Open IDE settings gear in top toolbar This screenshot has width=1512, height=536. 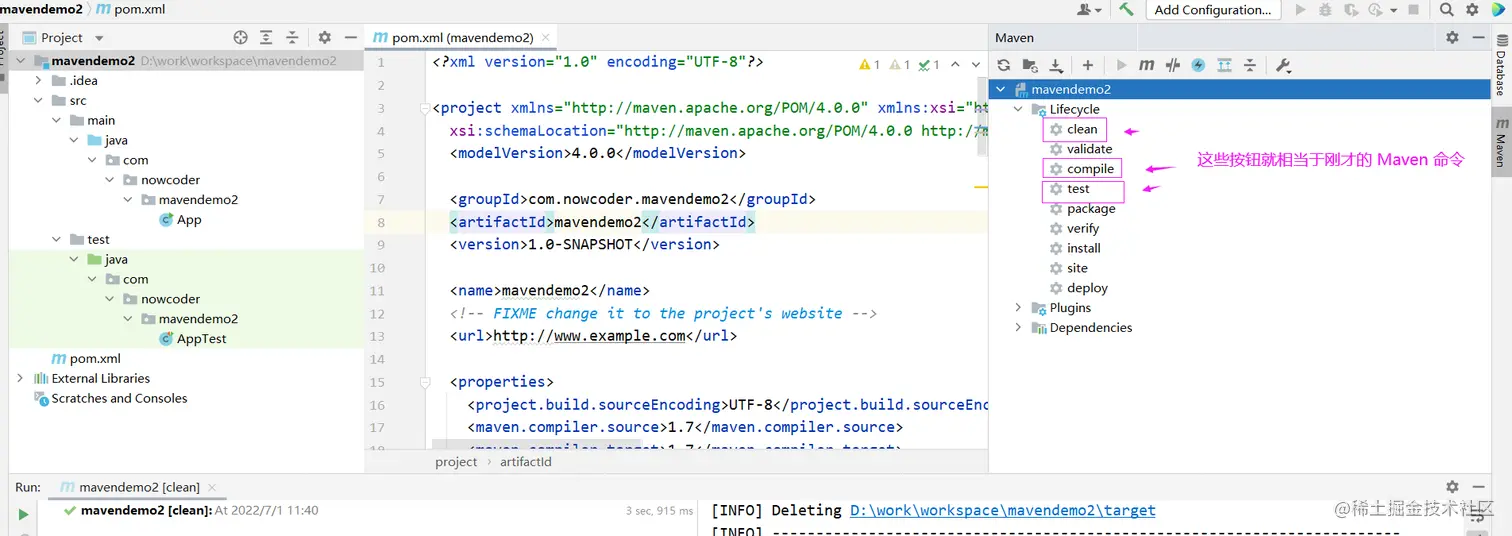tap(1472, 9)
